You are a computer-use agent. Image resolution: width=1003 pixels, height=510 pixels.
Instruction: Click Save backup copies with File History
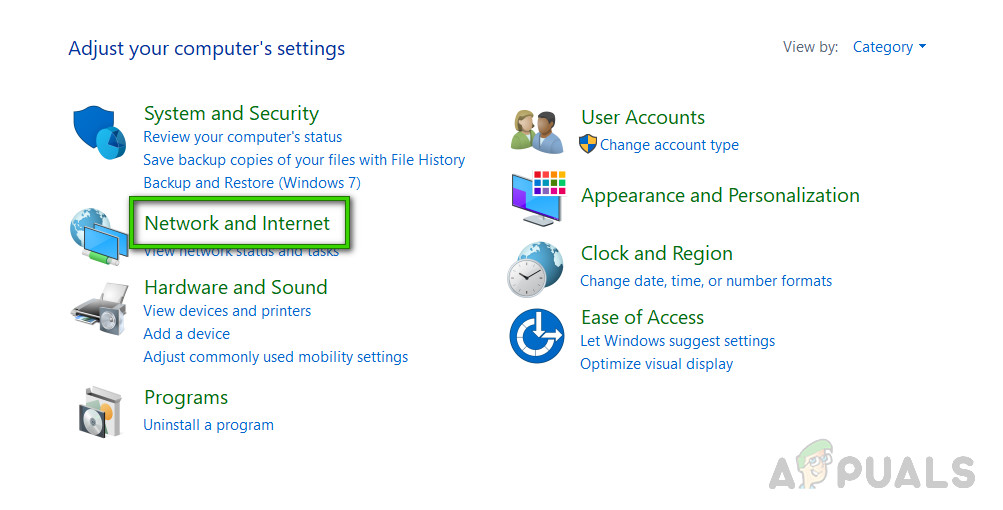[x=304, y=160]
